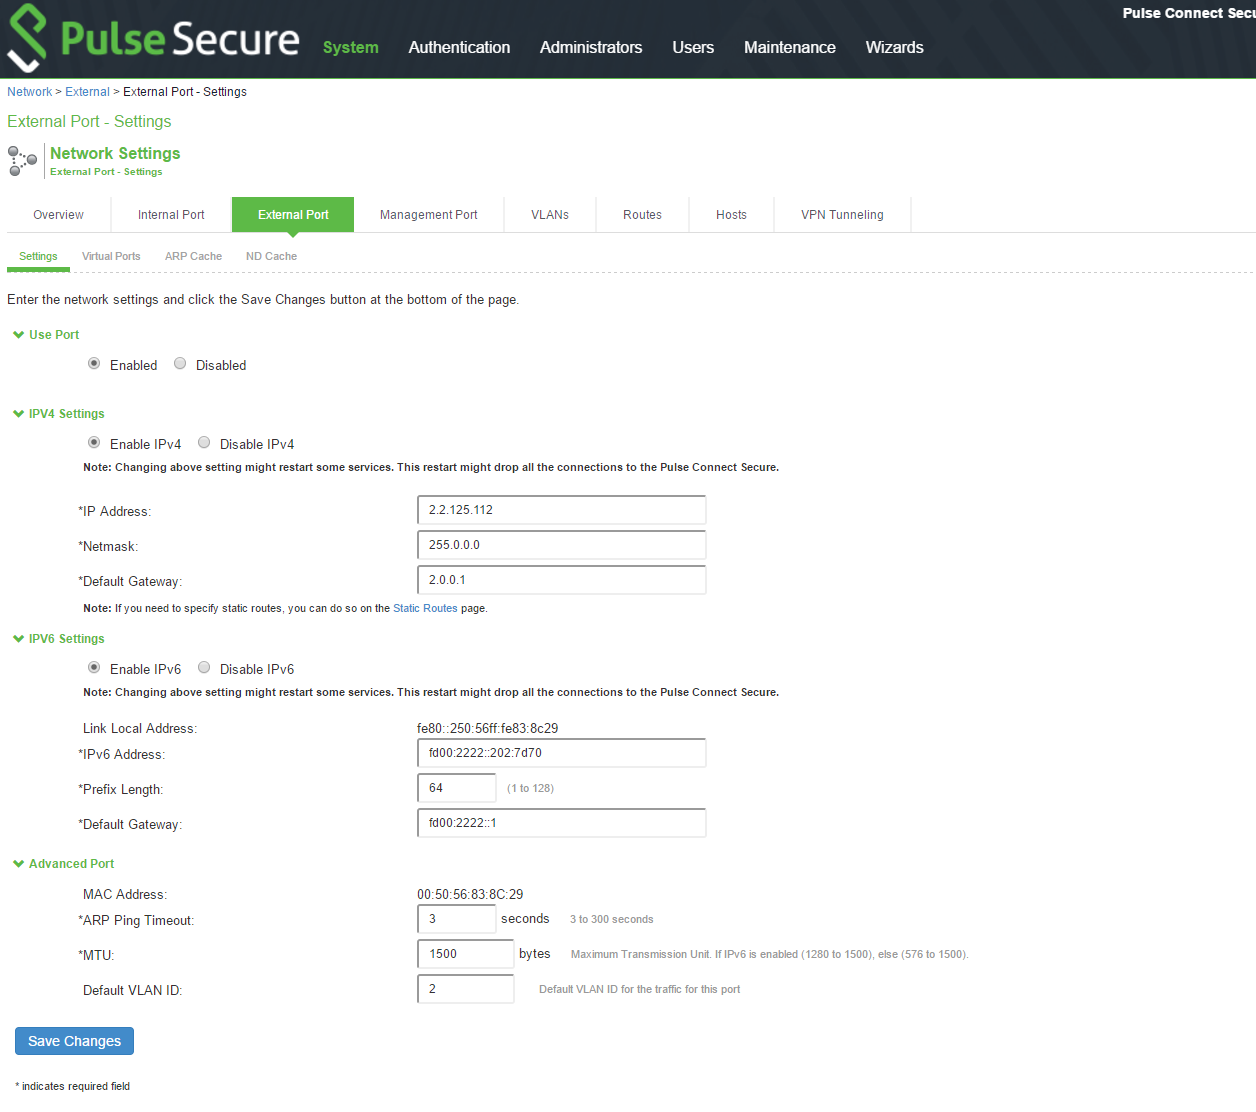Open the Wizards menu
The height and width of the screenshot is (1112, 1256).
click(895, 47)
